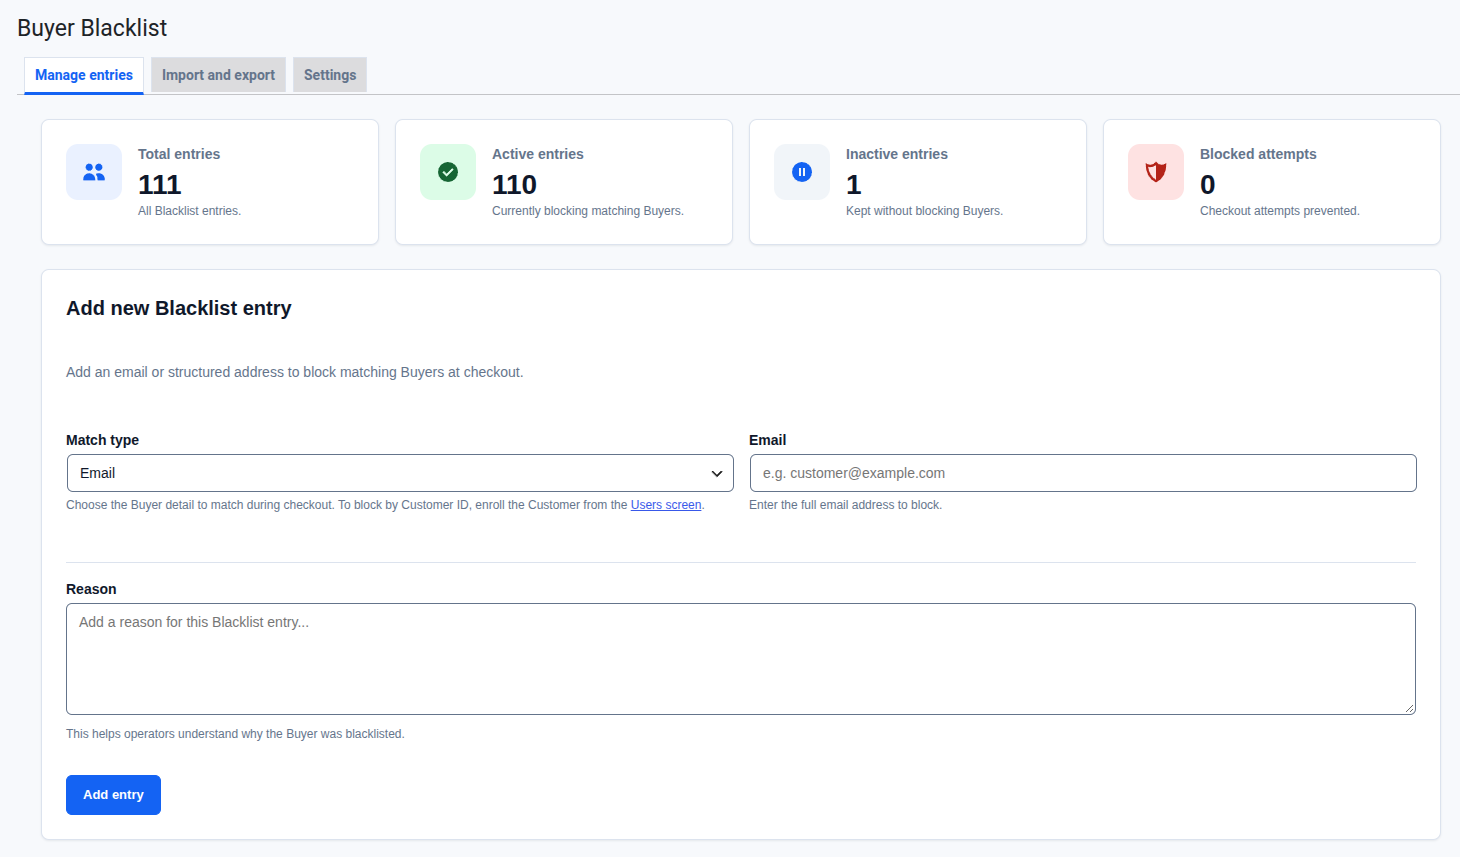The image size is (1460, 857).
Task: Open the Match type dropdown
Action: tap(400, 473)
